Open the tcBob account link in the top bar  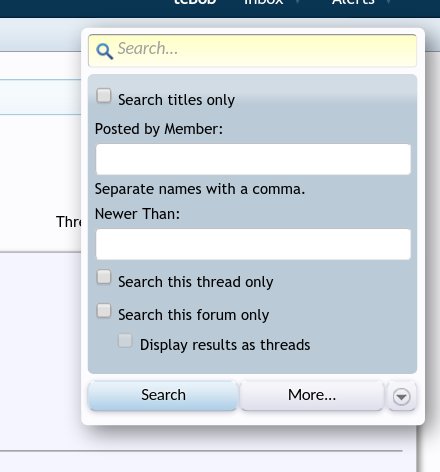195,3
